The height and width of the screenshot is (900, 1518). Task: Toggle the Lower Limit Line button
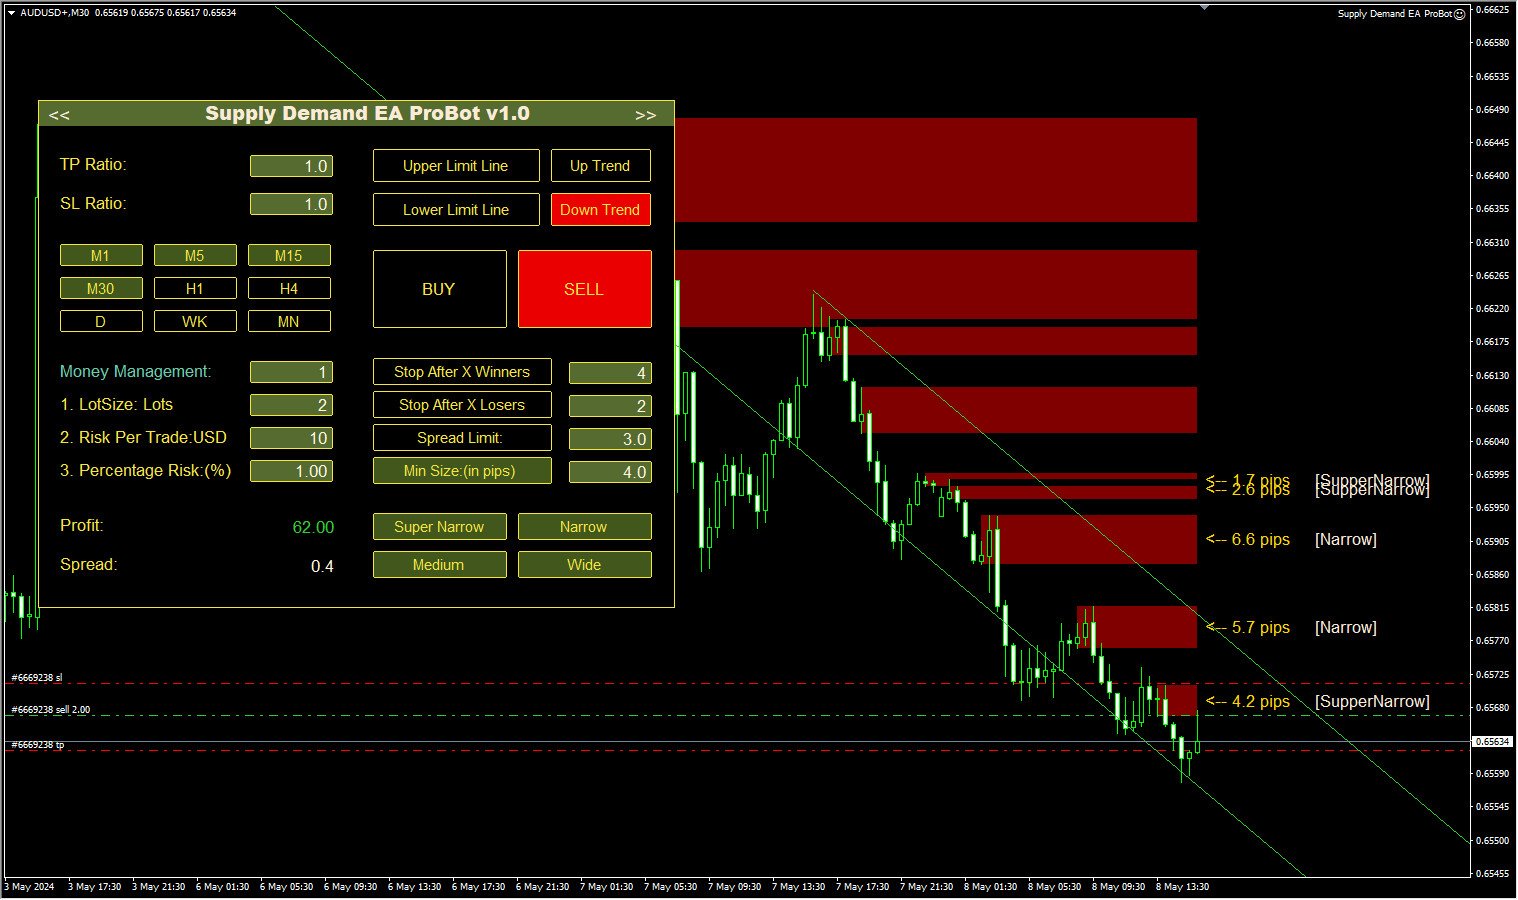tap(456, 210)
